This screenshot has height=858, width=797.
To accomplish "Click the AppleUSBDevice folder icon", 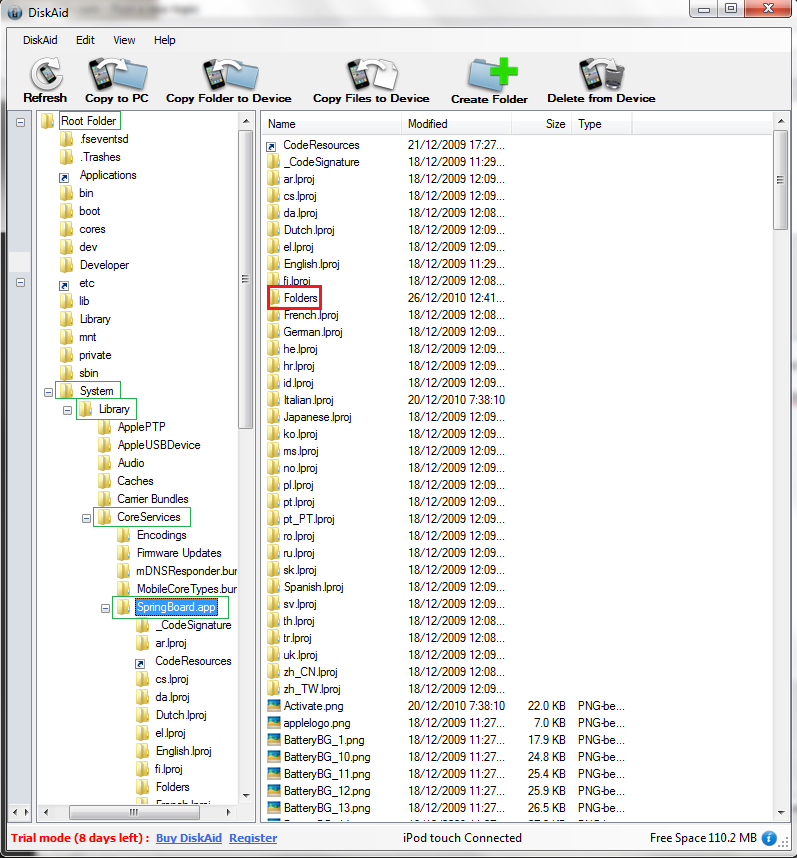I will 104,445.
